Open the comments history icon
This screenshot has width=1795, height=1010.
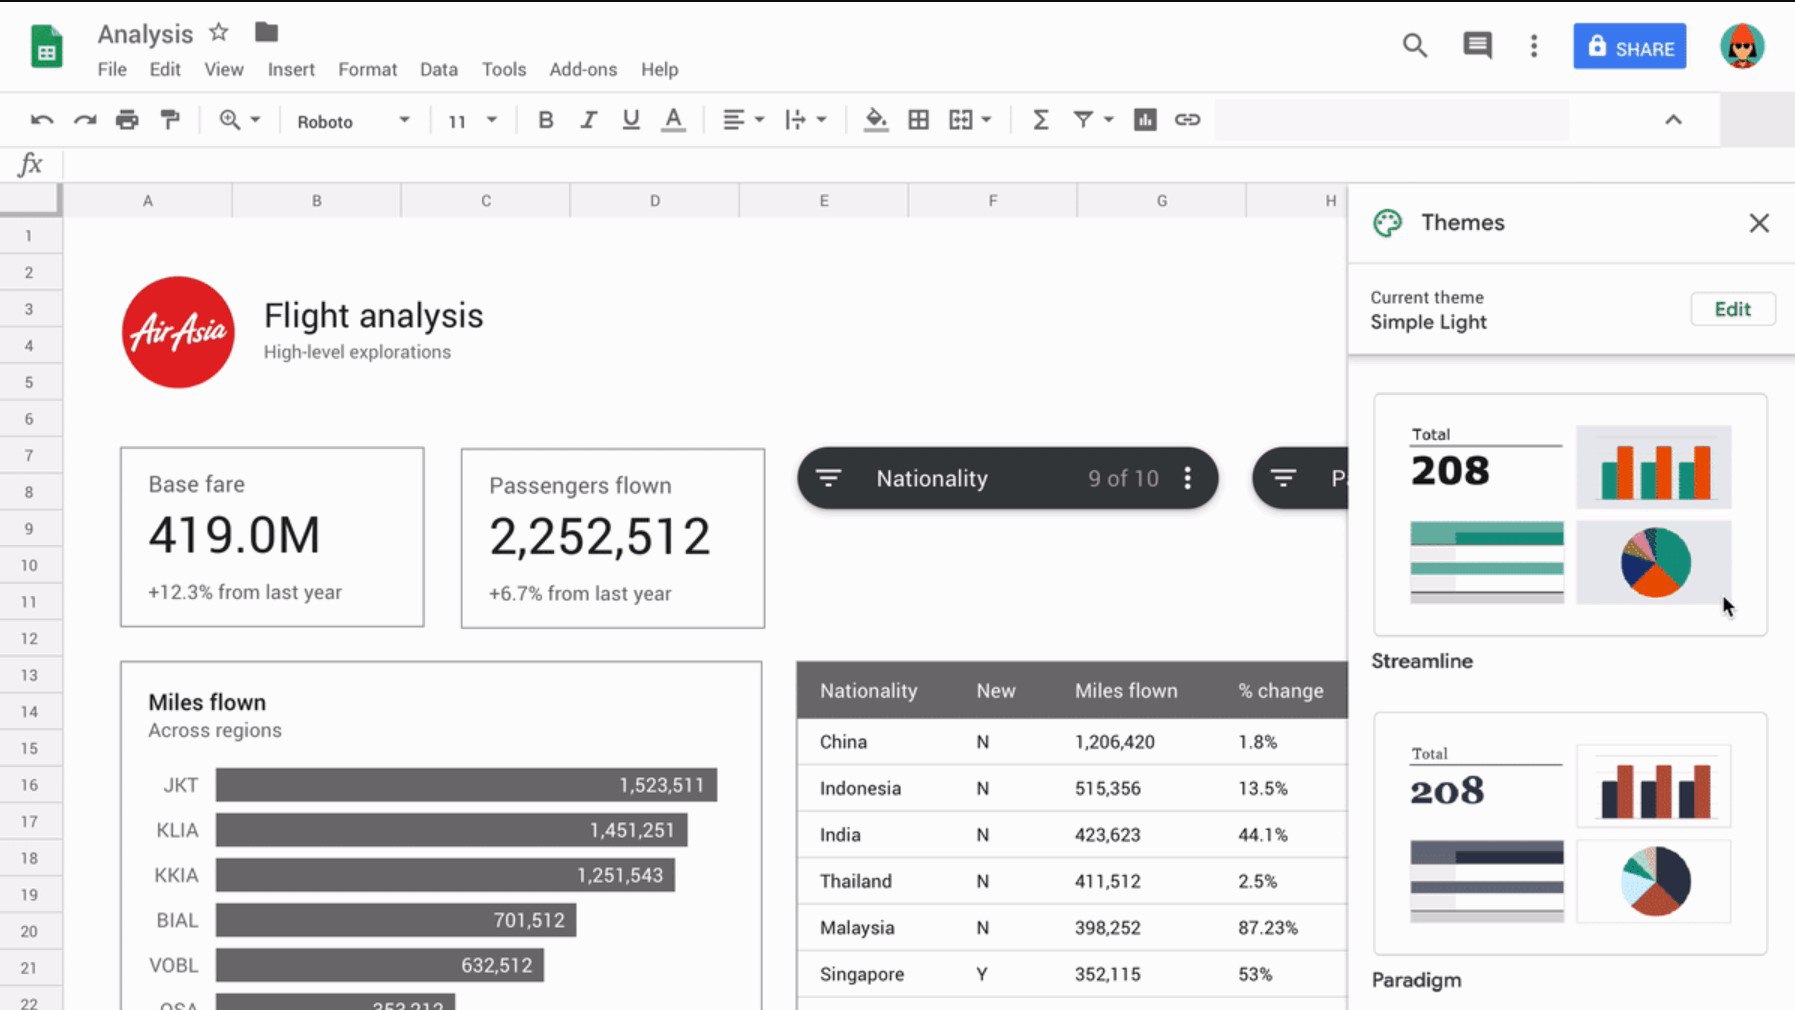tap(1477, 46)
